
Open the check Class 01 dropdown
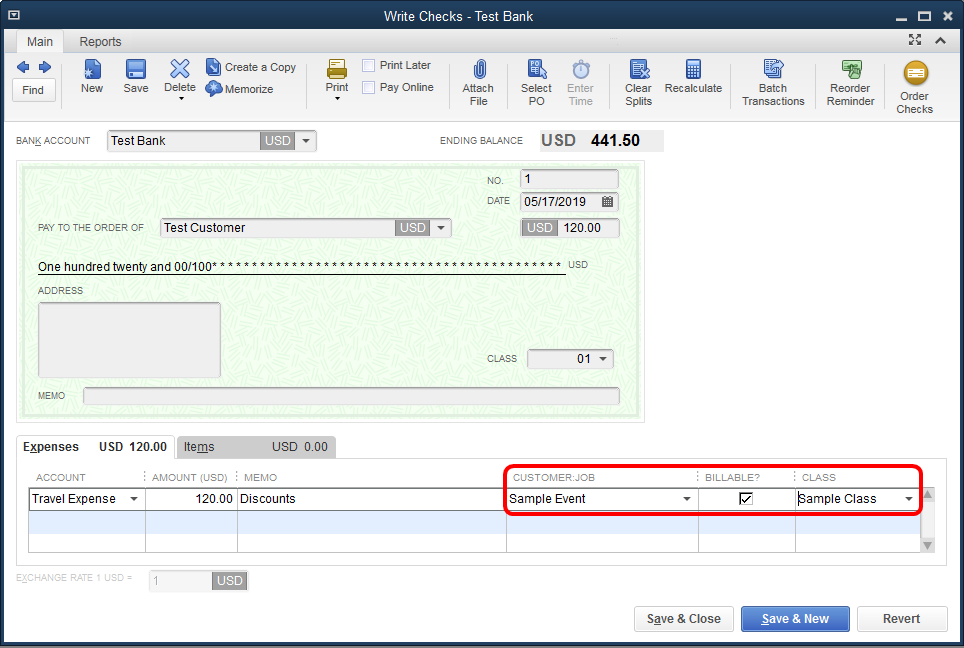click(x=603, y=358)
